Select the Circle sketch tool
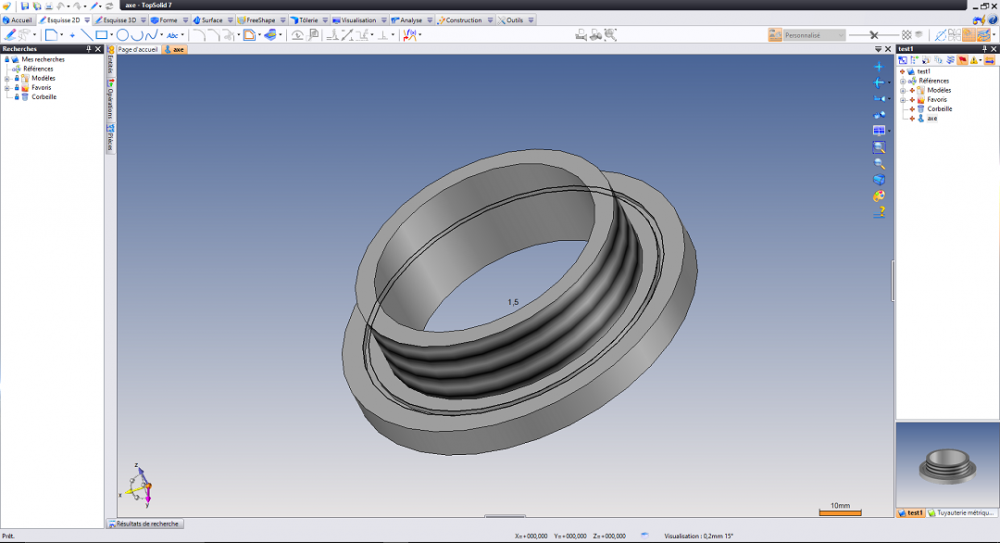This screenshot has width=1000, height=543. coord(123,35)
